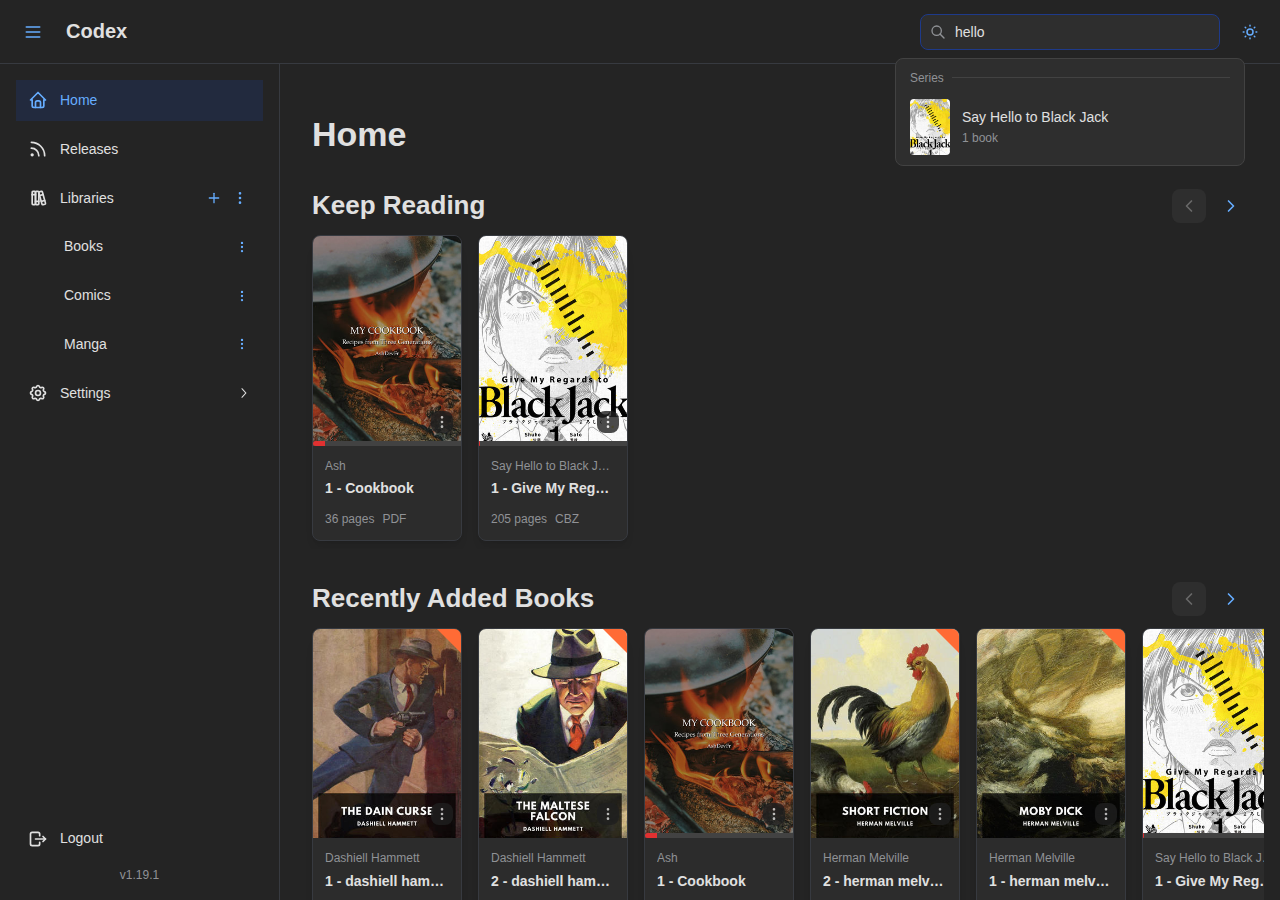
Task: Open options on Keep Reading Black Jack cover
Action: point(608,422)
